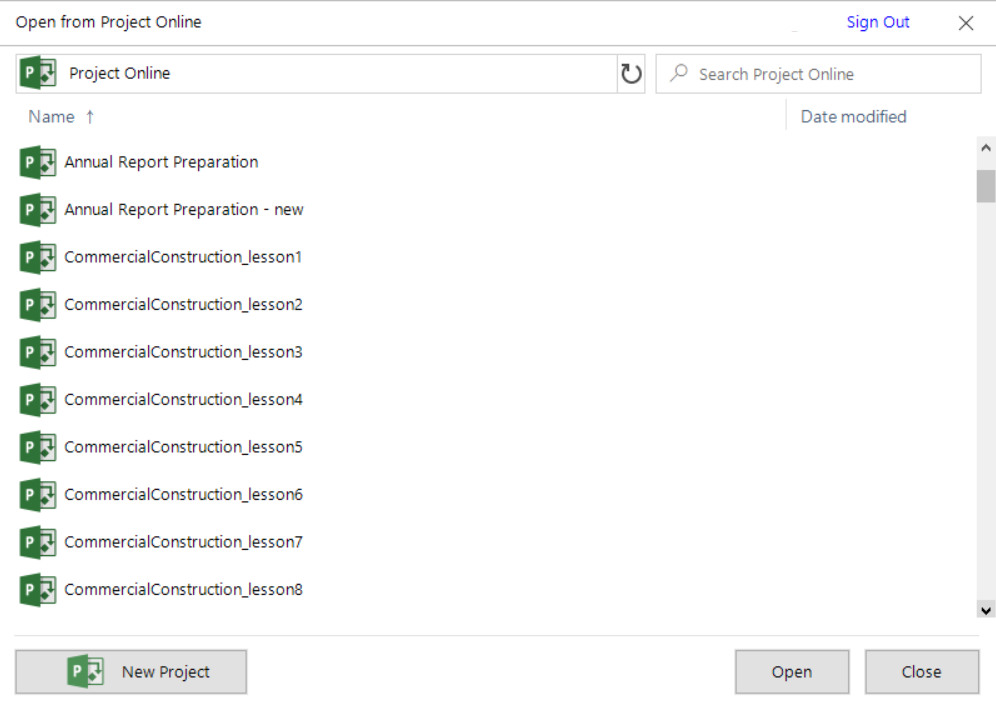Viewport: 996px width, 717px height.
Task: Click the Sign Out link
Action: [x=878, y=22]
